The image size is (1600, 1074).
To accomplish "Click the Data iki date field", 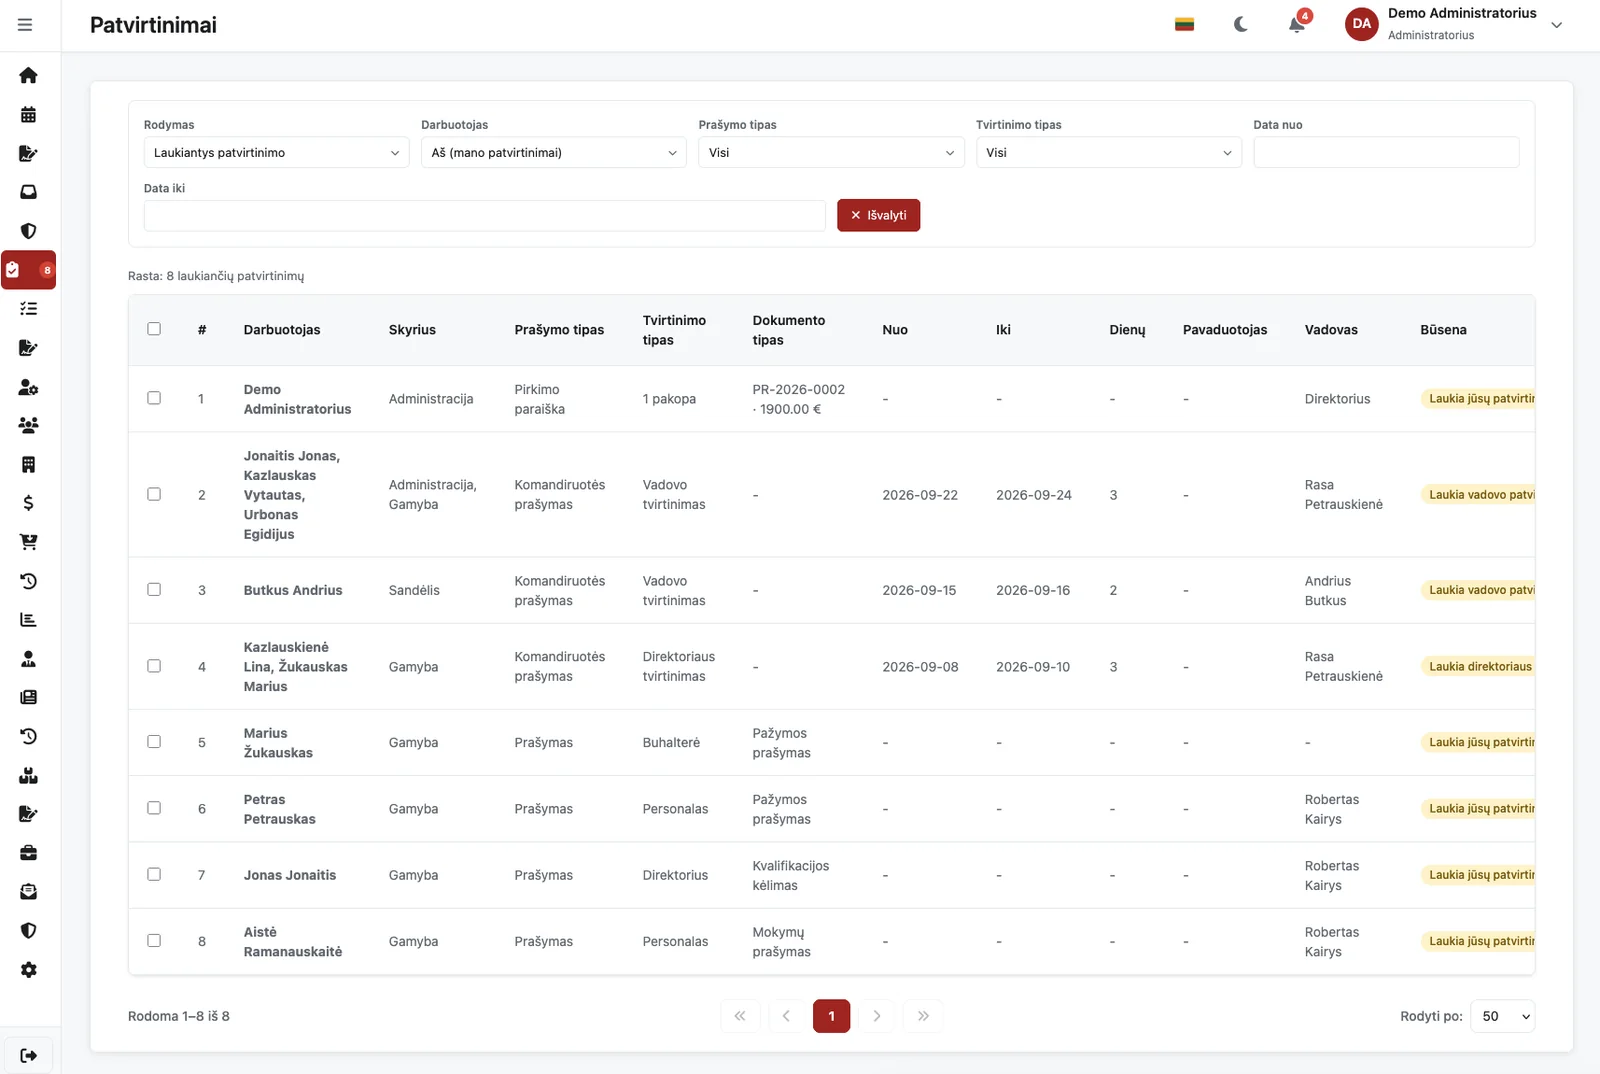I will [484, 216].
